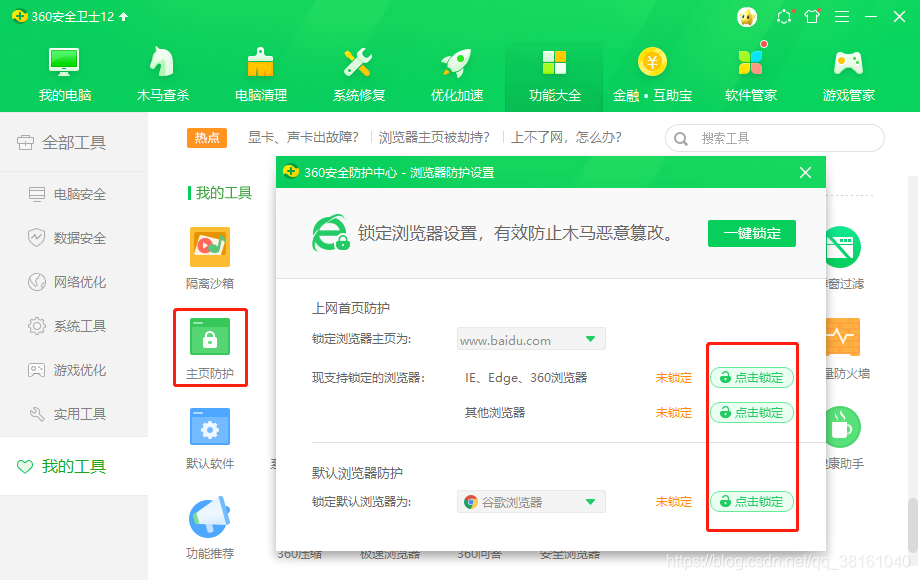The image size is (920, 580).
Task: Open 金融·互助宝 coin icon
Action: tap(652, 74)
